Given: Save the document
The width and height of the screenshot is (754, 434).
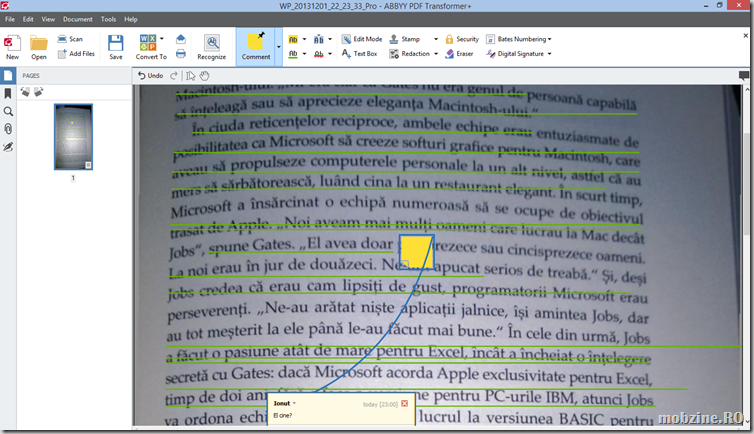Looking at the screenshot, I should 115,47.
